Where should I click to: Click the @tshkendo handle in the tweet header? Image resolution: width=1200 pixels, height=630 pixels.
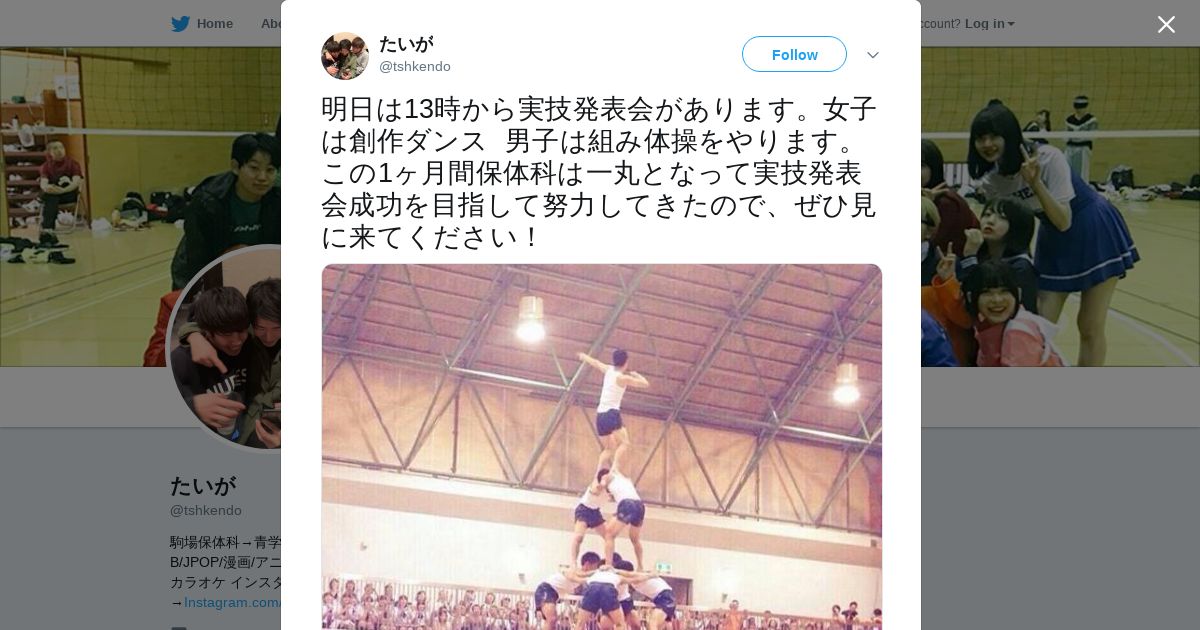pos(415,66)
